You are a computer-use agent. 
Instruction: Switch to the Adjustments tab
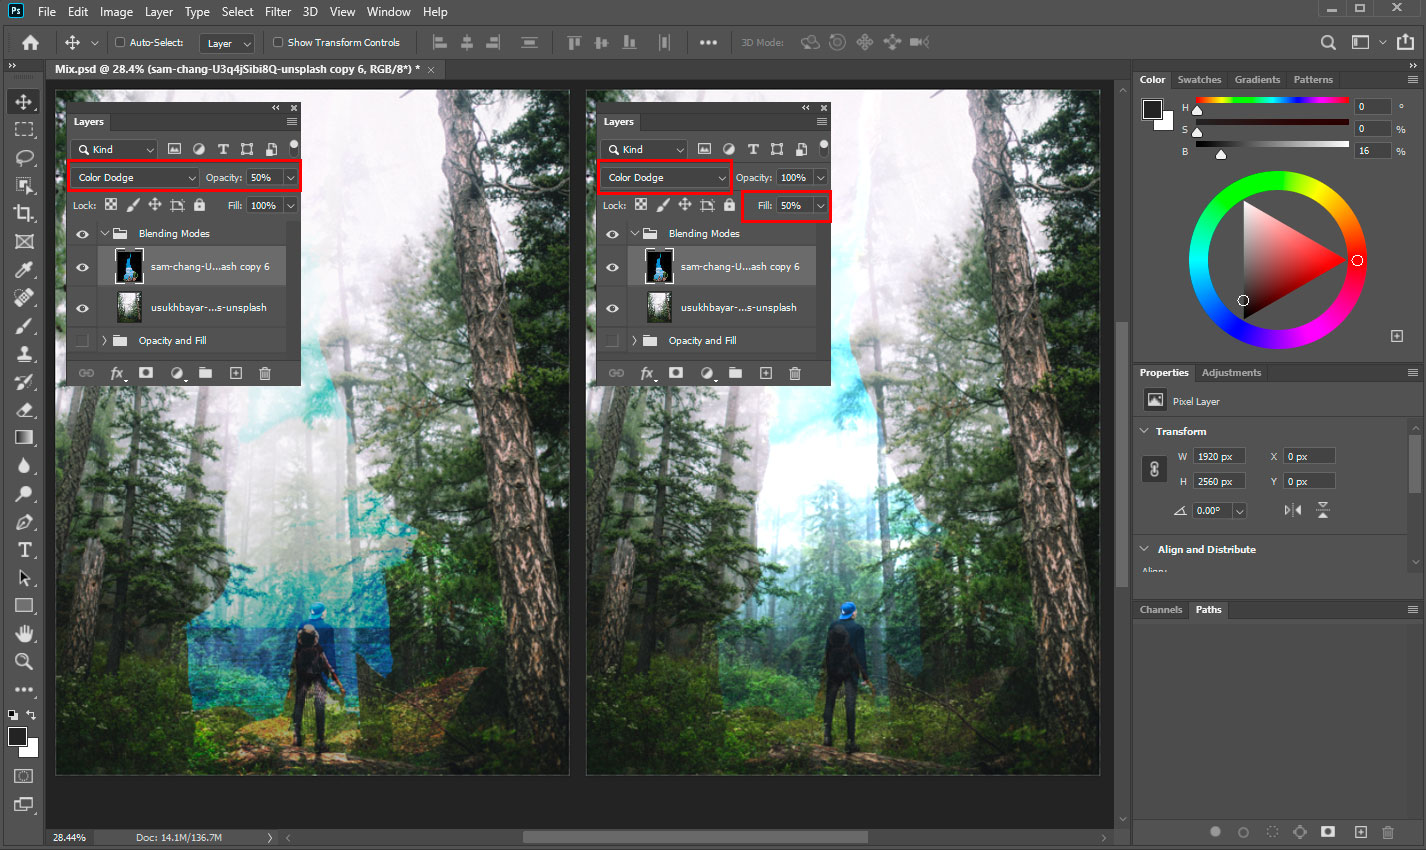(x=1231, y=373)
